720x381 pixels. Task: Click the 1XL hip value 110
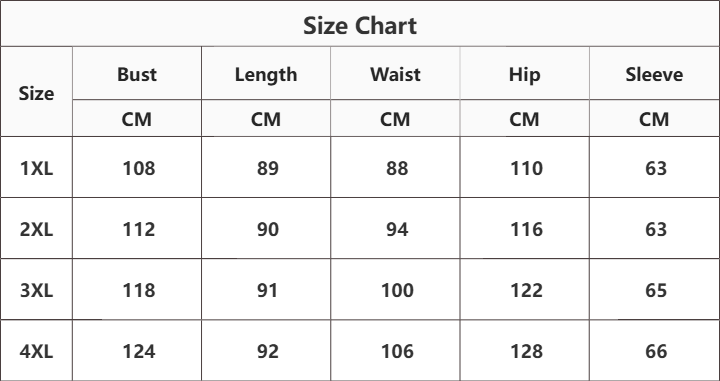click(526, 168)
